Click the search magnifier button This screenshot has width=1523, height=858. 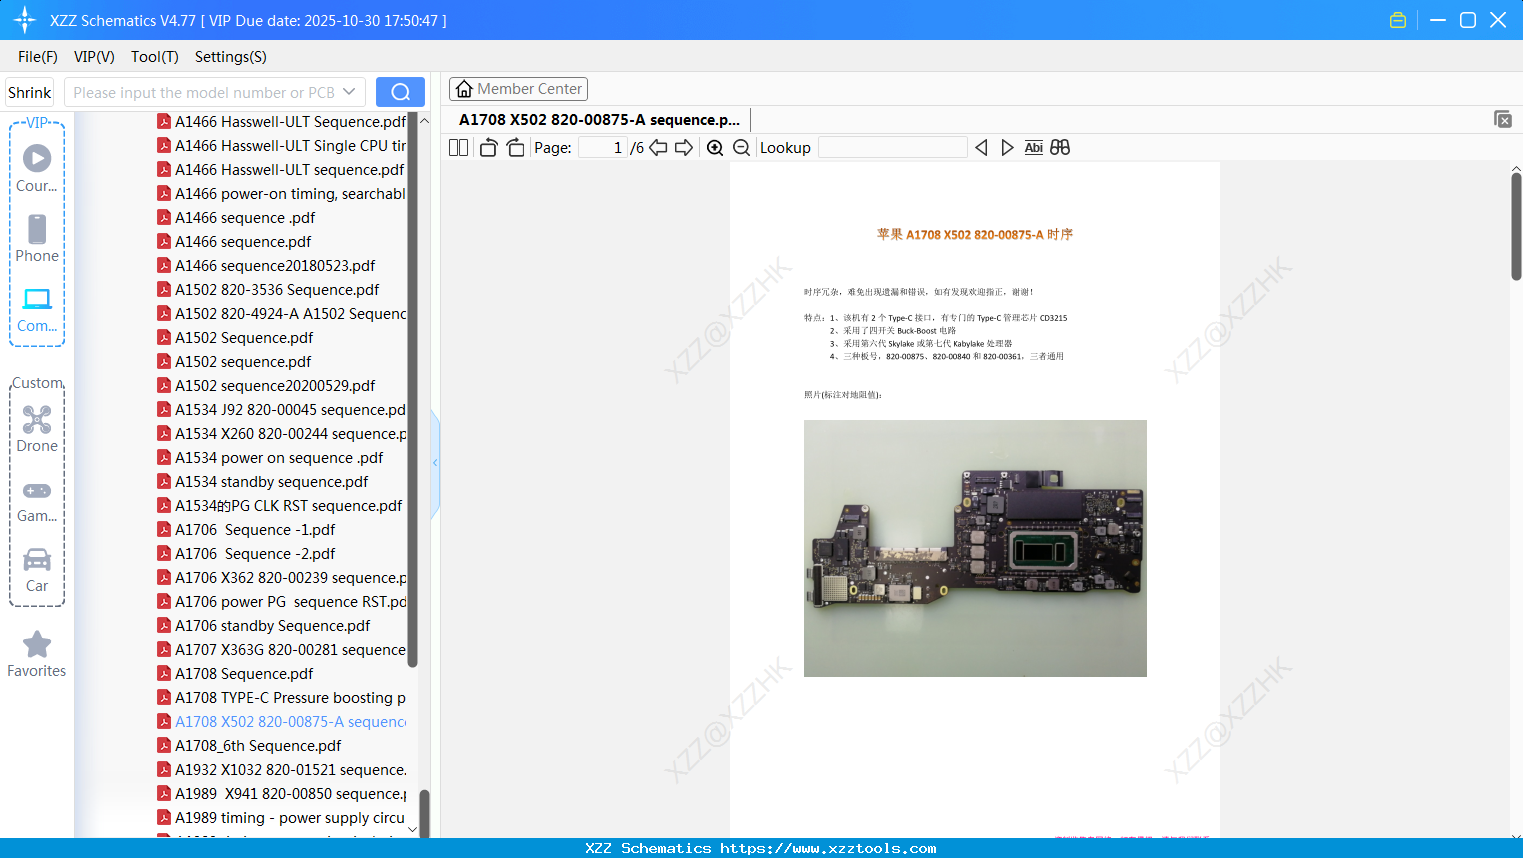[400, 92]
